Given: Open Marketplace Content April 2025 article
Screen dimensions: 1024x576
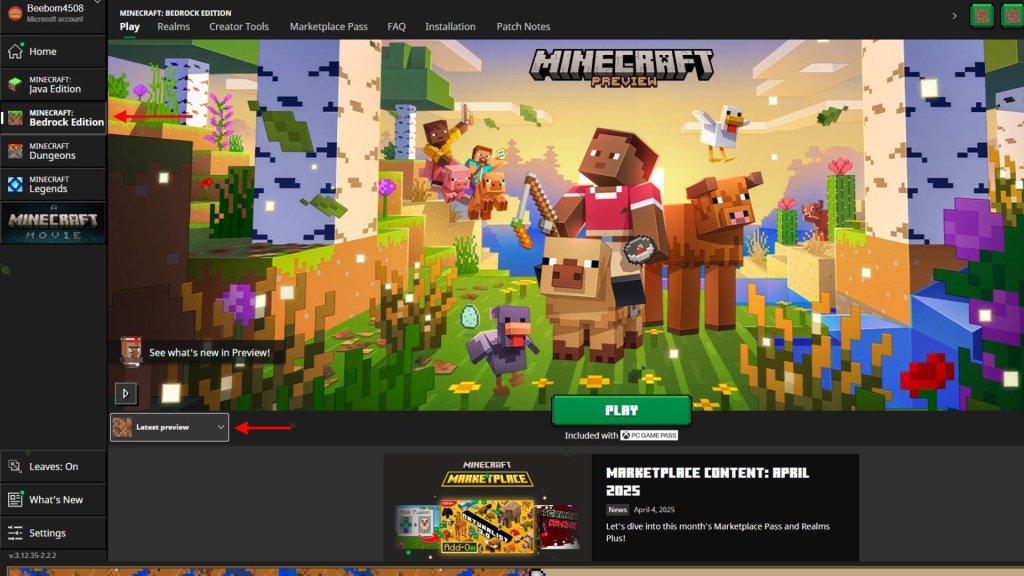Looking at the screenshot, I should 707,480.
